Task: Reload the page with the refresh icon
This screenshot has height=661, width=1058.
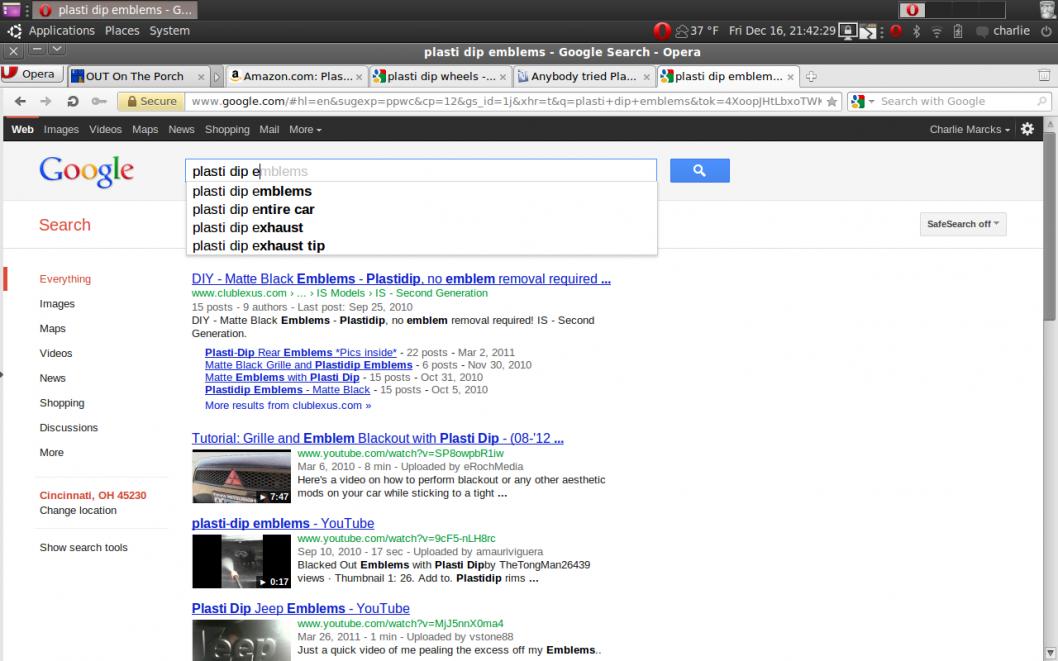Action: coord(73,101)
